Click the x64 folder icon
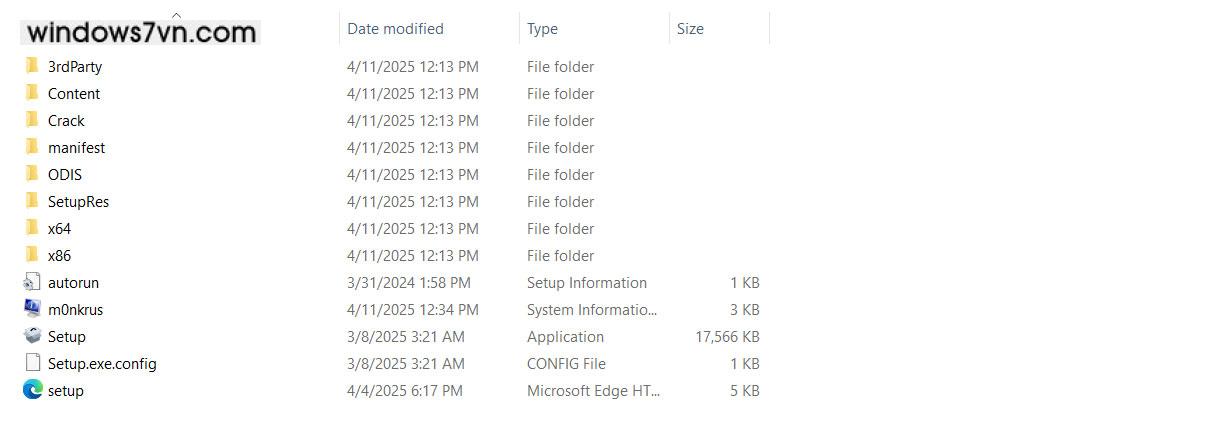Screen dimensions: 1206x429 click(32, 228)
